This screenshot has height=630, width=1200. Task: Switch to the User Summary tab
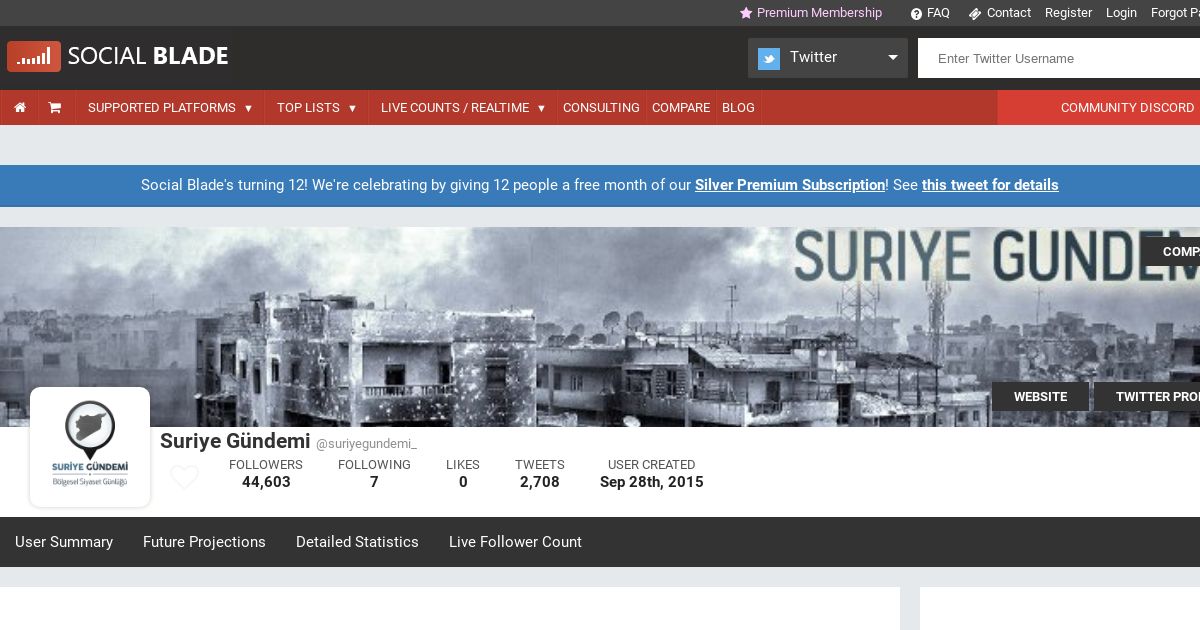tap(64, 542)
